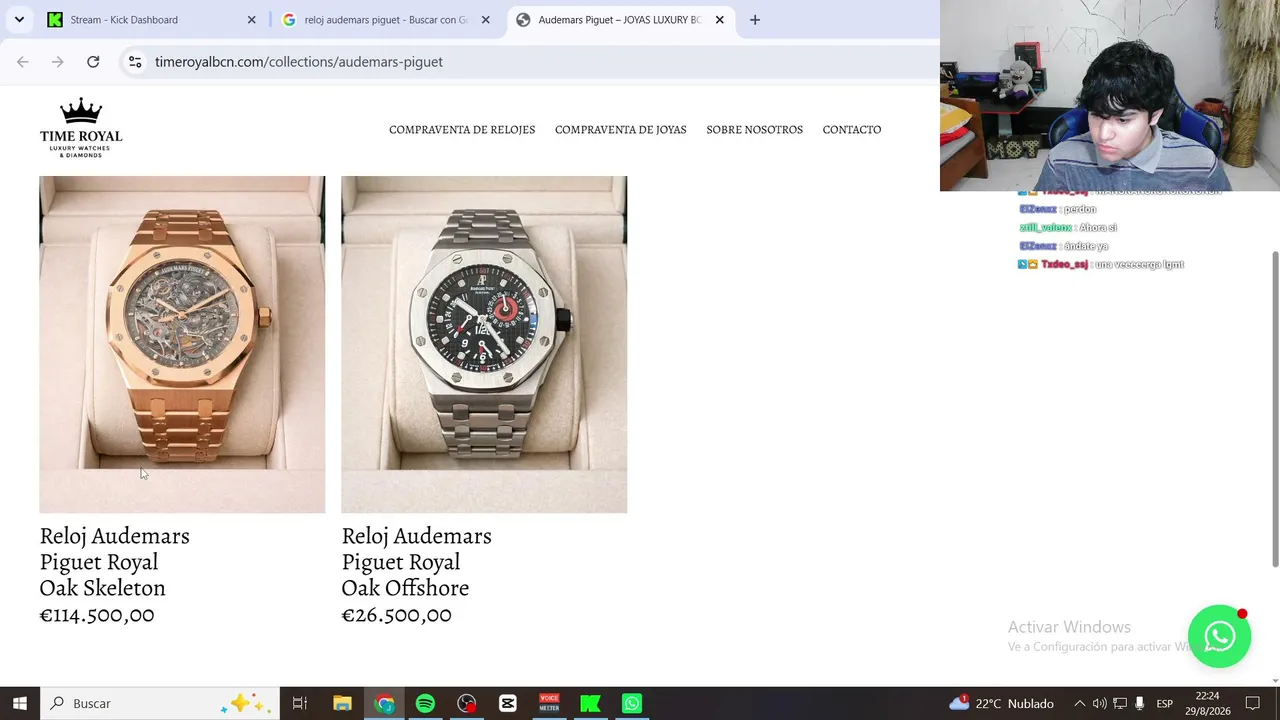Go back to the previous page
This screenshot has width=1280, height=720.
[23, 62]
